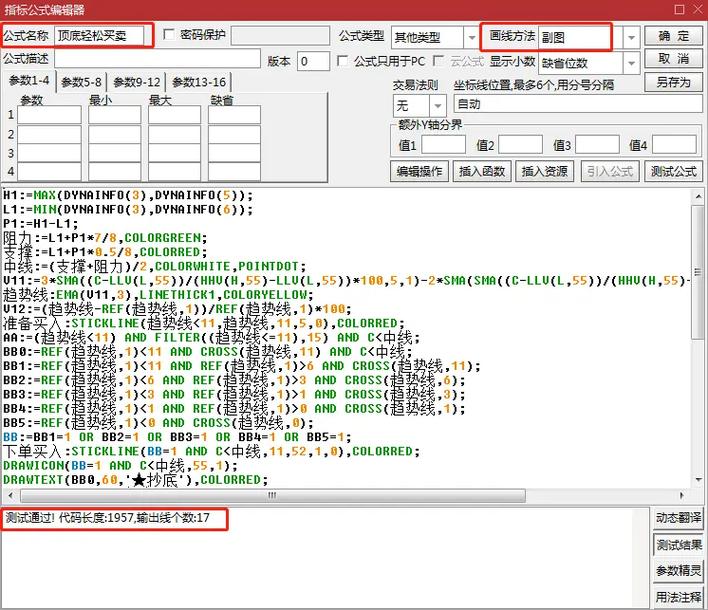708x610 pixels.
Task: Open the 参数13-16 tab
Action: tap(200, 83)
